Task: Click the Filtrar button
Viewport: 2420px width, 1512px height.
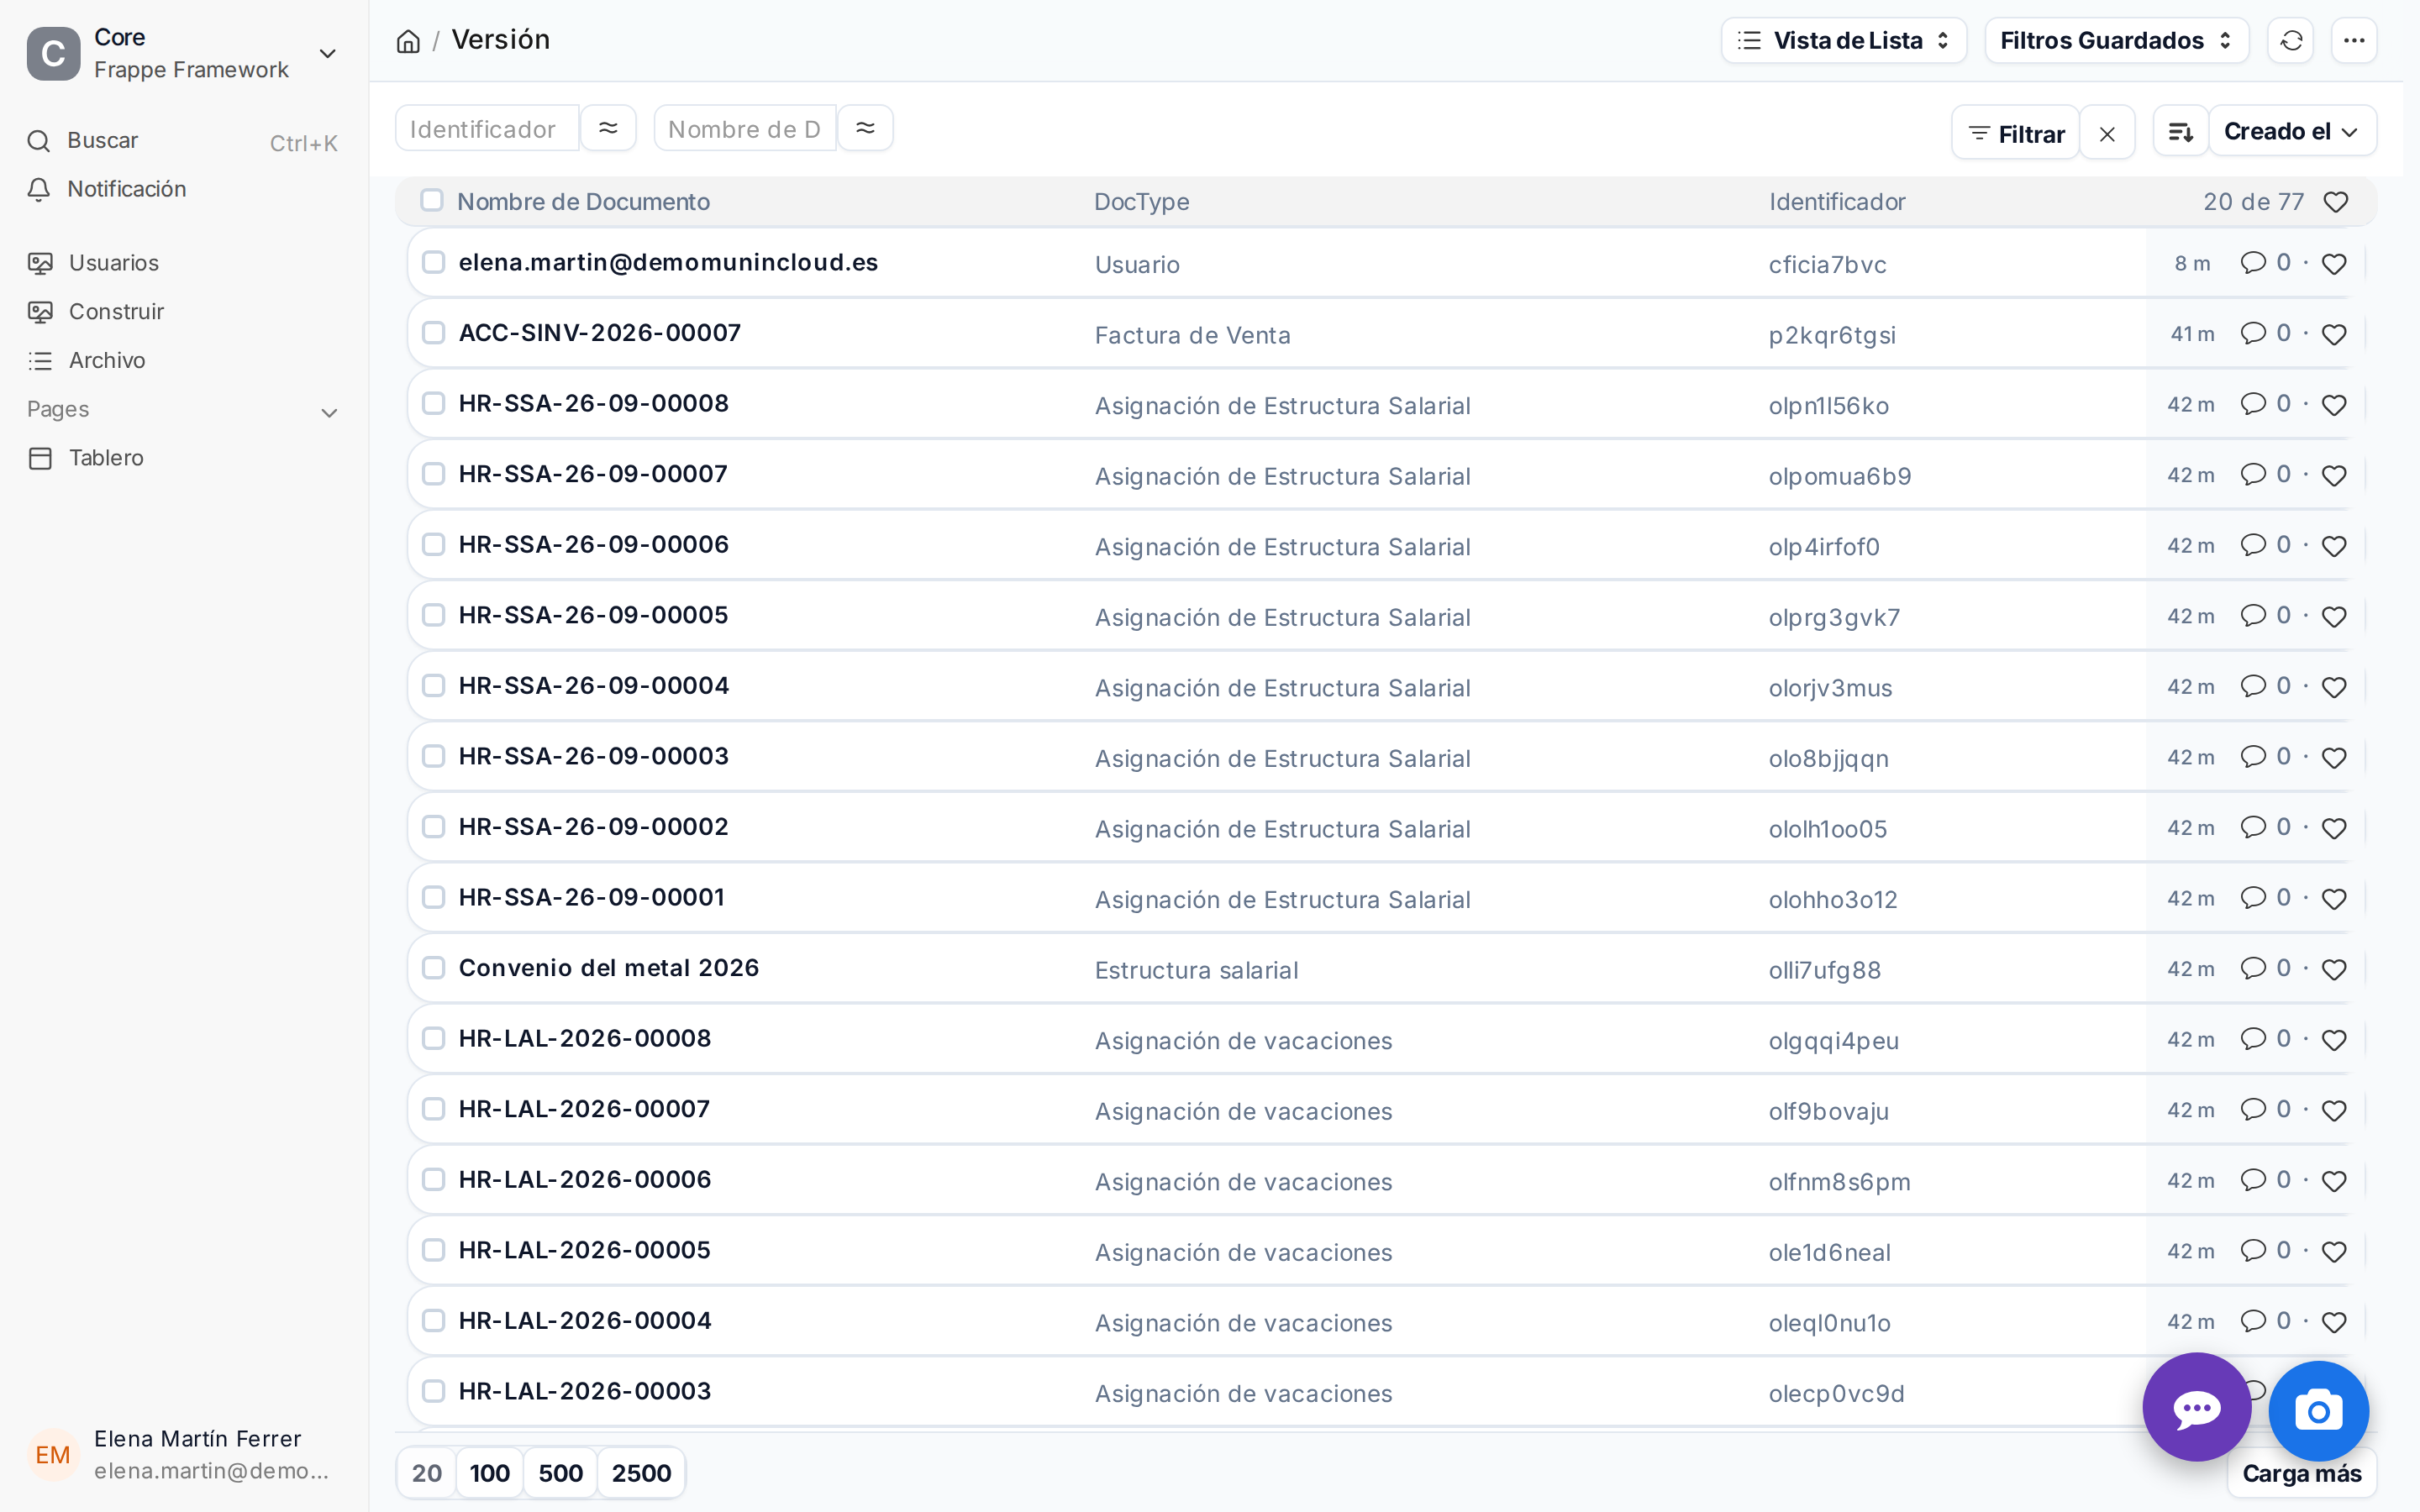Action: 2015,134
